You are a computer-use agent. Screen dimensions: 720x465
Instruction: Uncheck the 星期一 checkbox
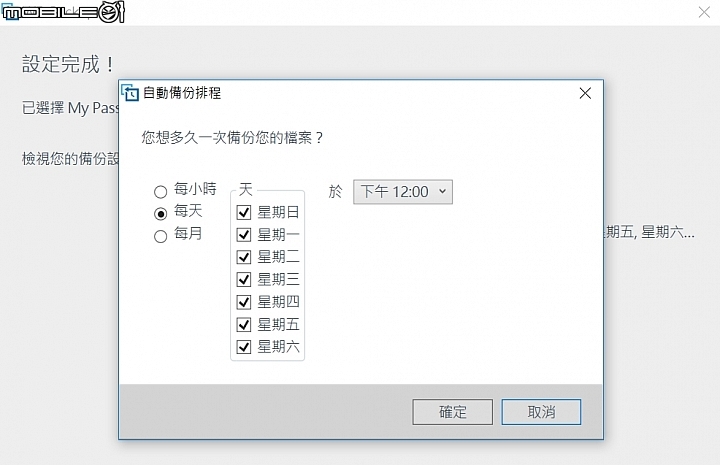coord(244,235)
